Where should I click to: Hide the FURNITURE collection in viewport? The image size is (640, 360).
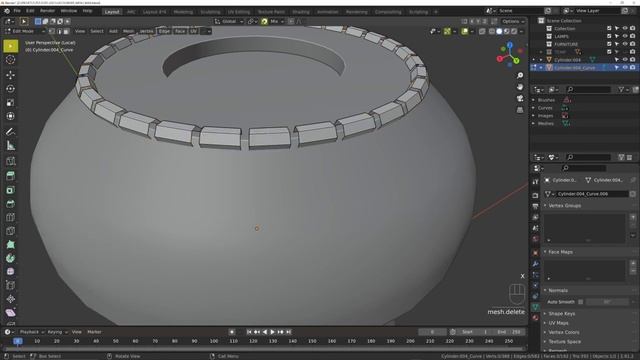[625, 44]
